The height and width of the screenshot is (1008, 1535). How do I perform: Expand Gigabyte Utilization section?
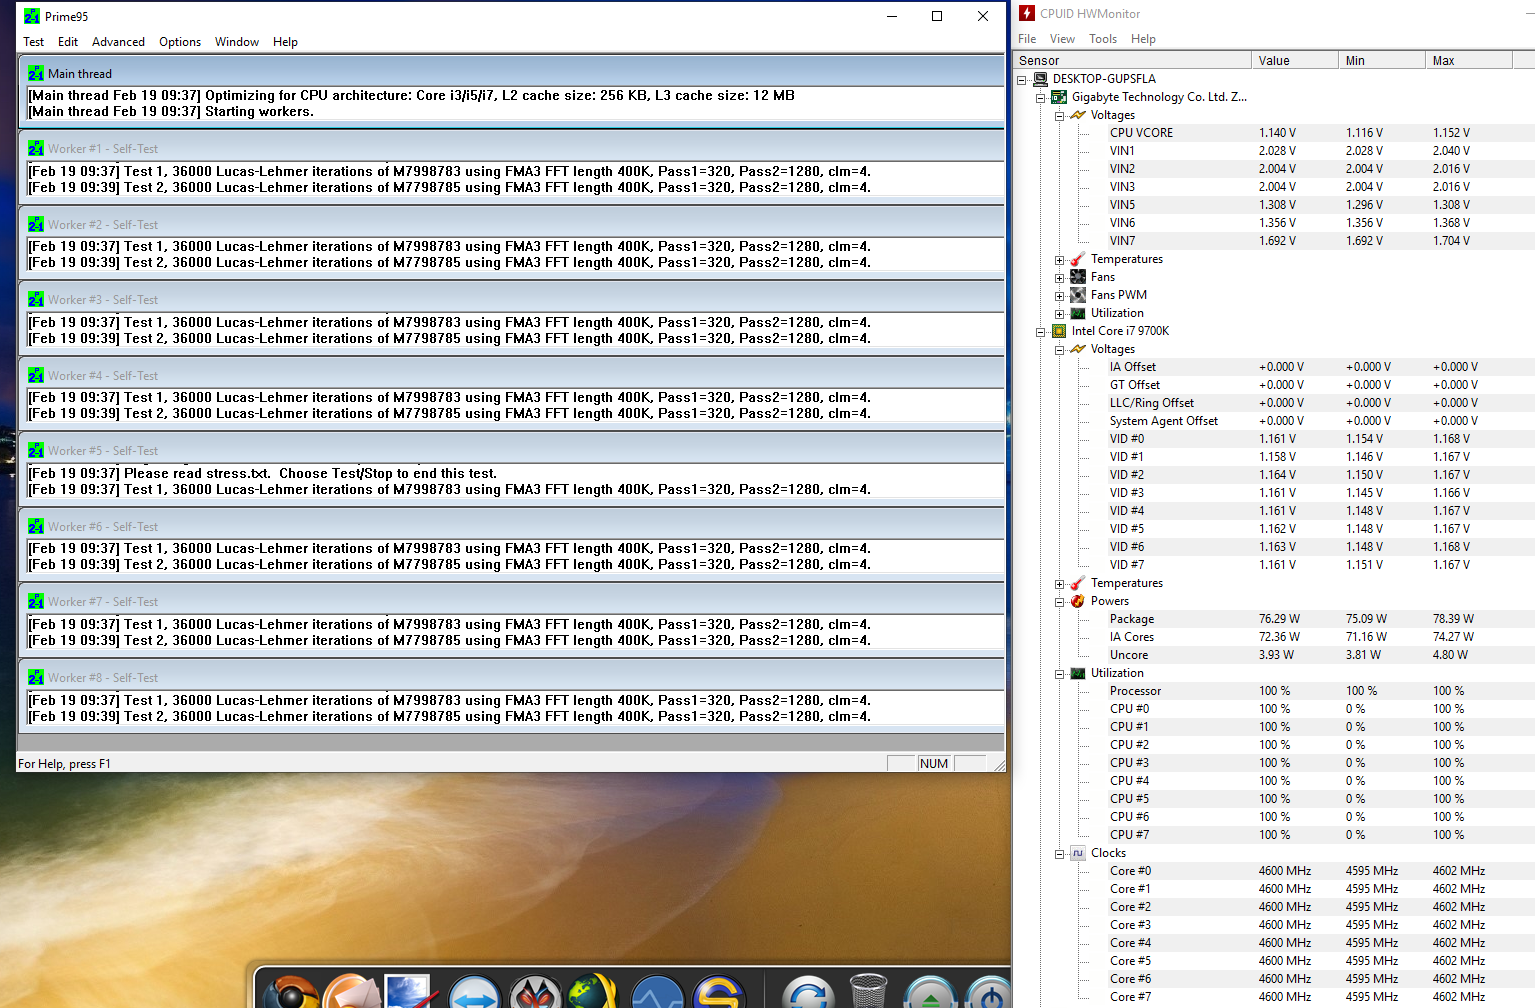[1060, 314]
